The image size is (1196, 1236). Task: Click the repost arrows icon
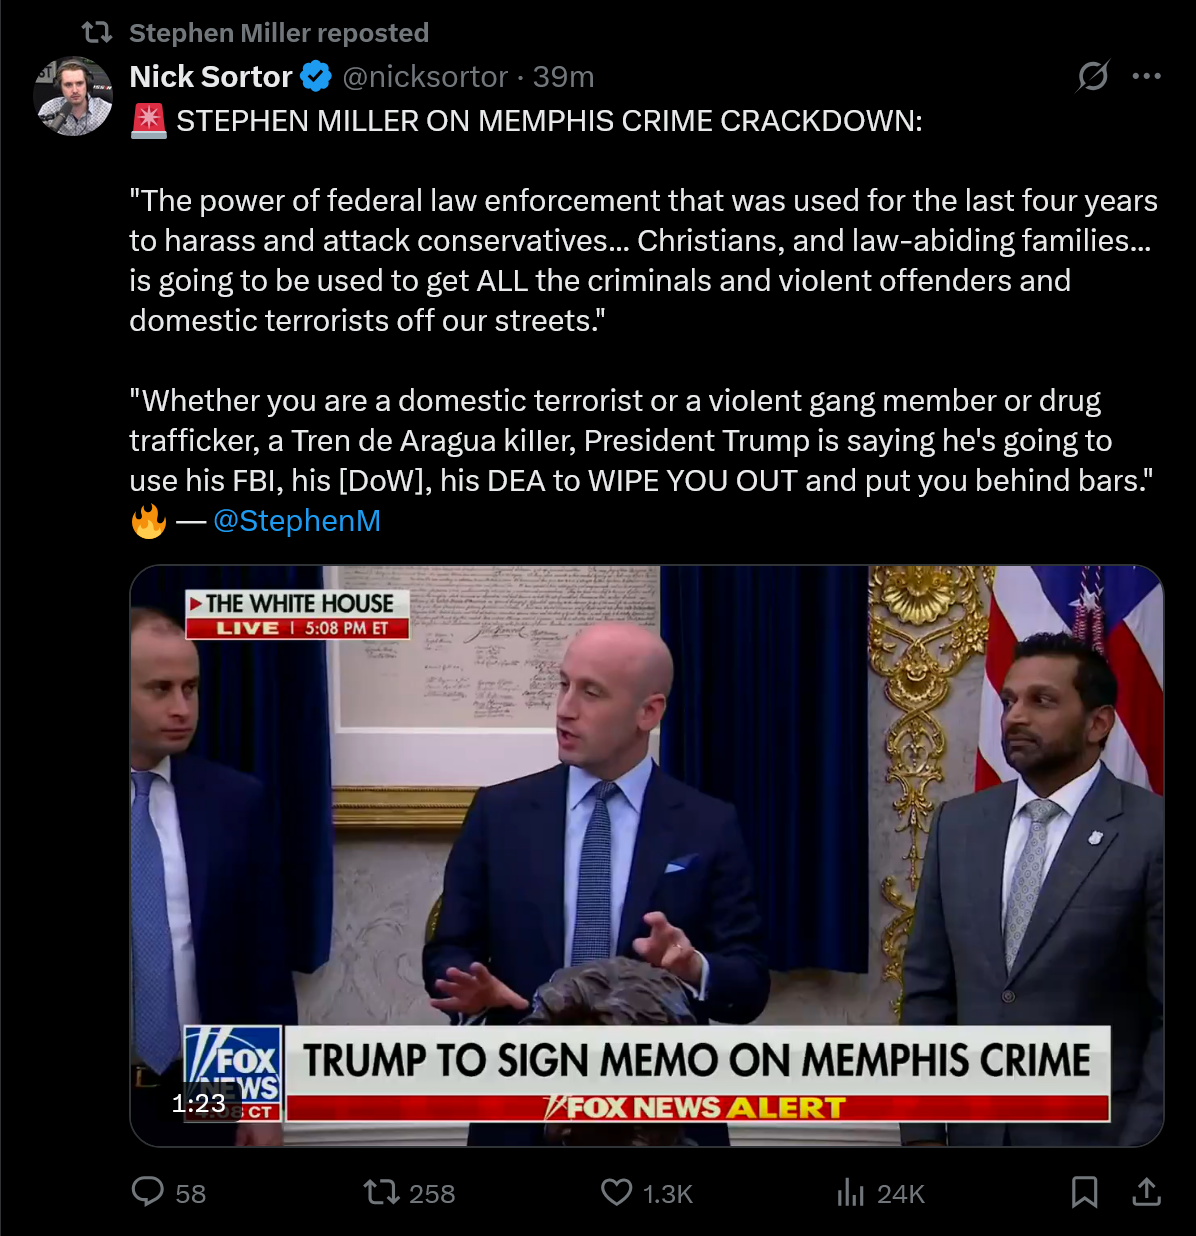(381, 1192)
